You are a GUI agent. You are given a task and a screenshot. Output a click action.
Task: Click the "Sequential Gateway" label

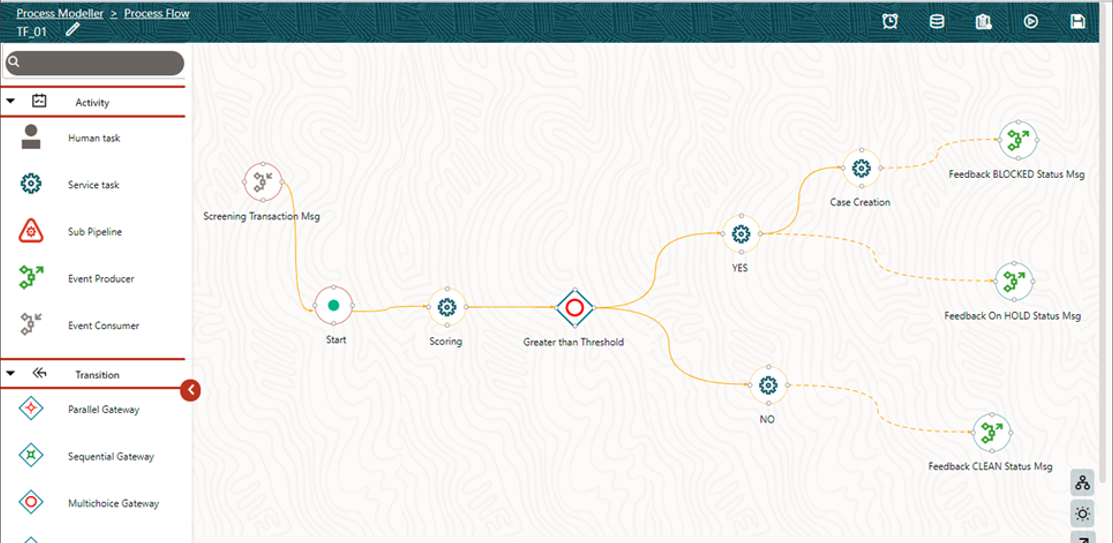pos(111,456)
